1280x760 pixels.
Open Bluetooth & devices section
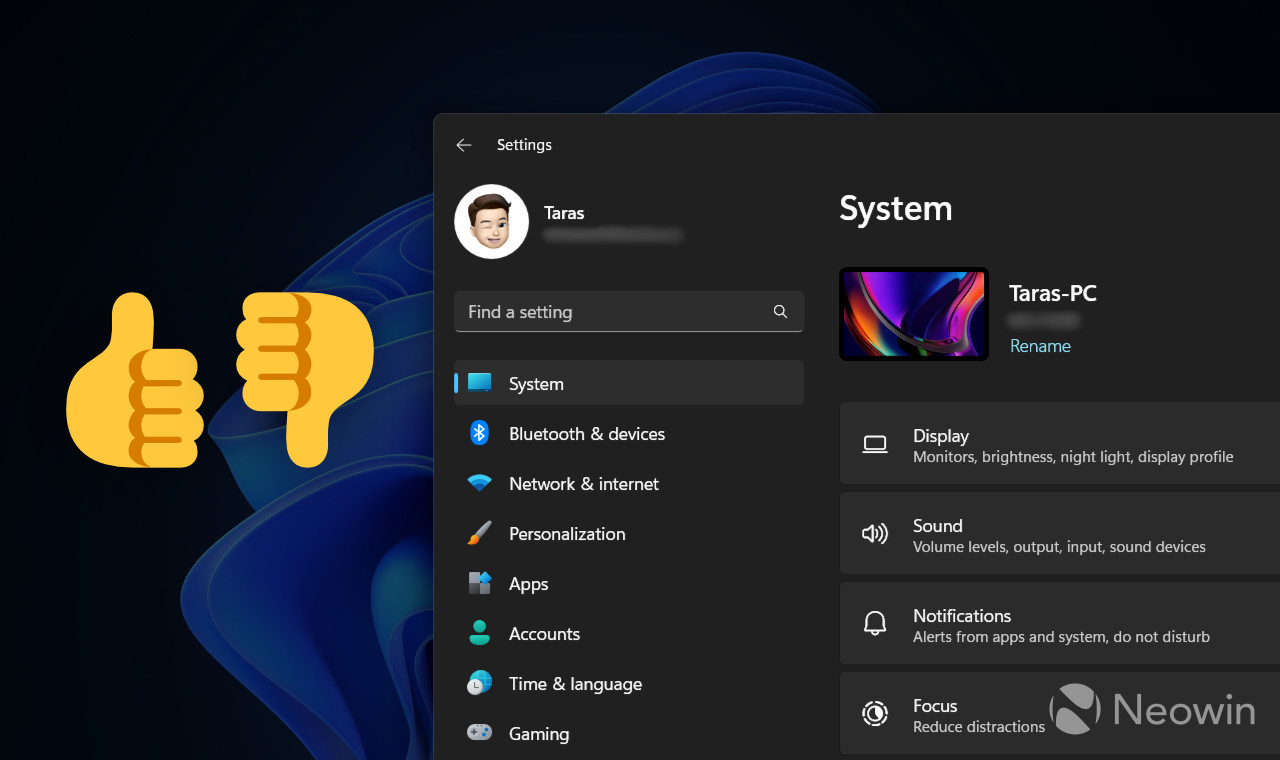629,433
